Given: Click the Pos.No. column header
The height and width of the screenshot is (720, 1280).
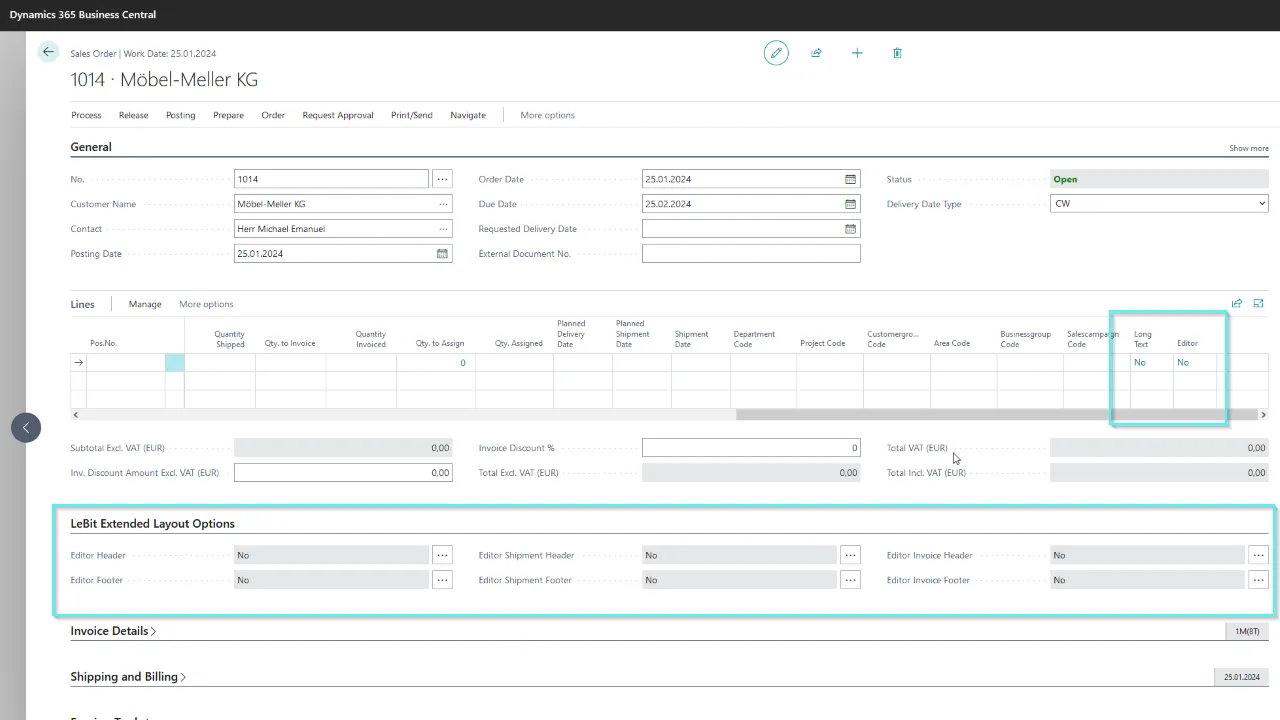Looking at the screenshot, I should [x=103, y=343].
